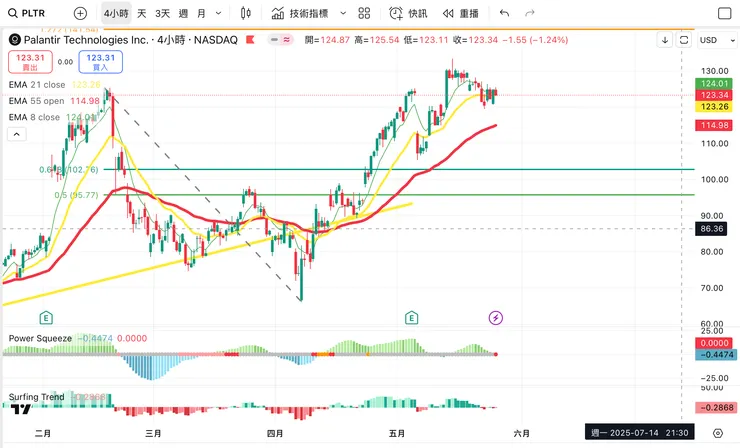Redo the chart action

point(530,13)
